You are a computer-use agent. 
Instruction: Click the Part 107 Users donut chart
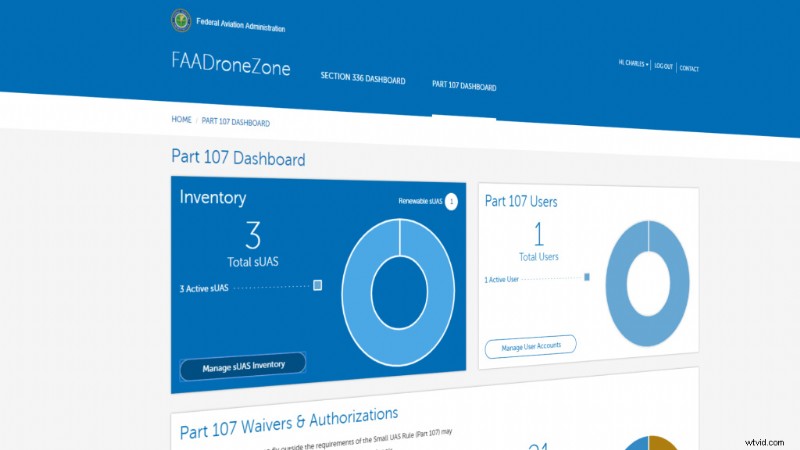coord(648,284)
